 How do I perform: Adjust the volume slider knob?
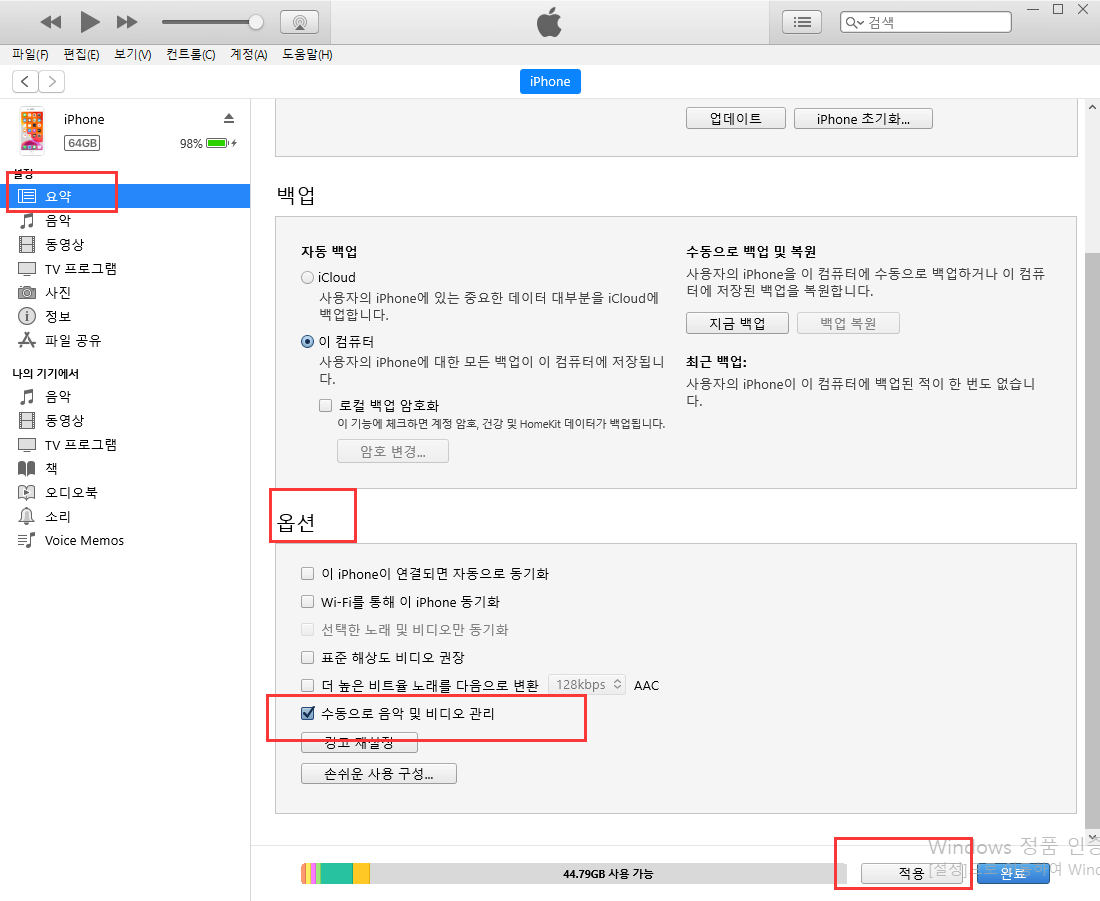[x=256, y=22]
